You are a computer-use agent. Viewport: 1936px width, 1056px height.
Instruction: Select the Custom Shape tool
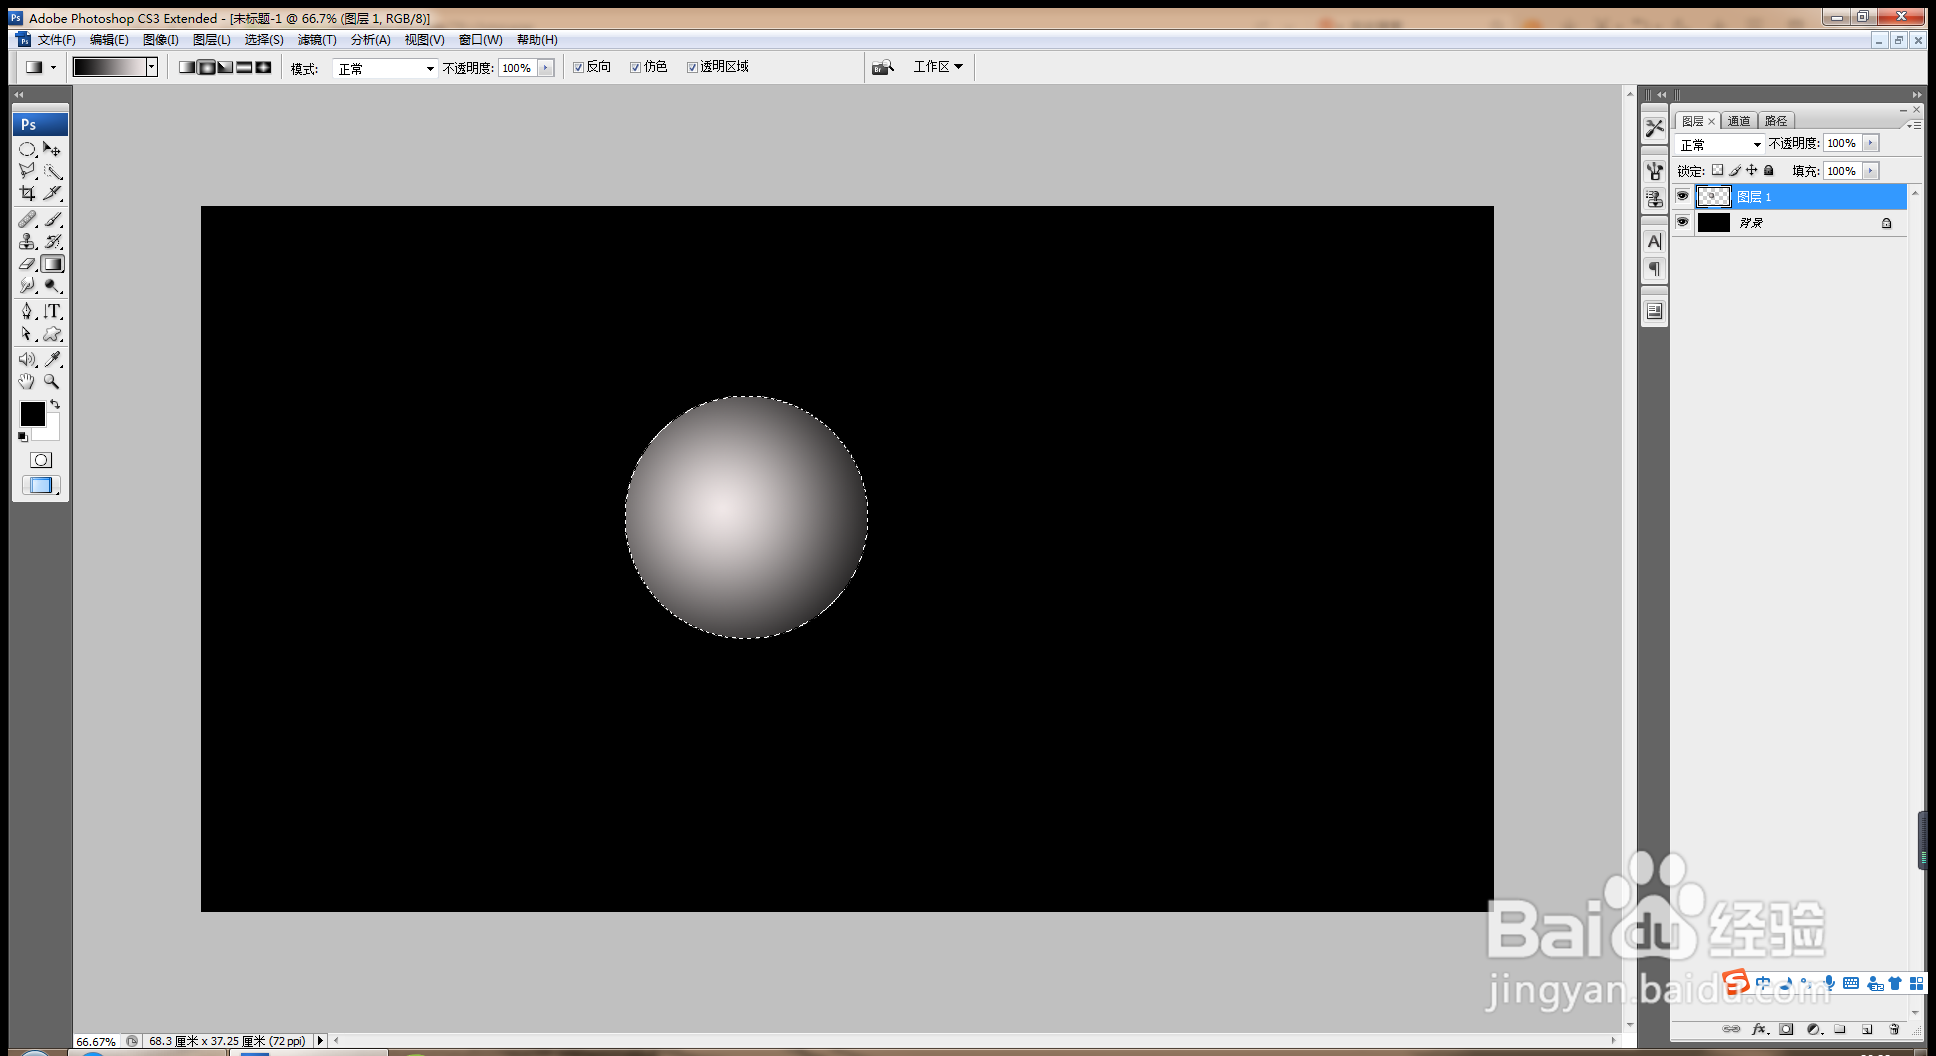(x=52, y=334)
